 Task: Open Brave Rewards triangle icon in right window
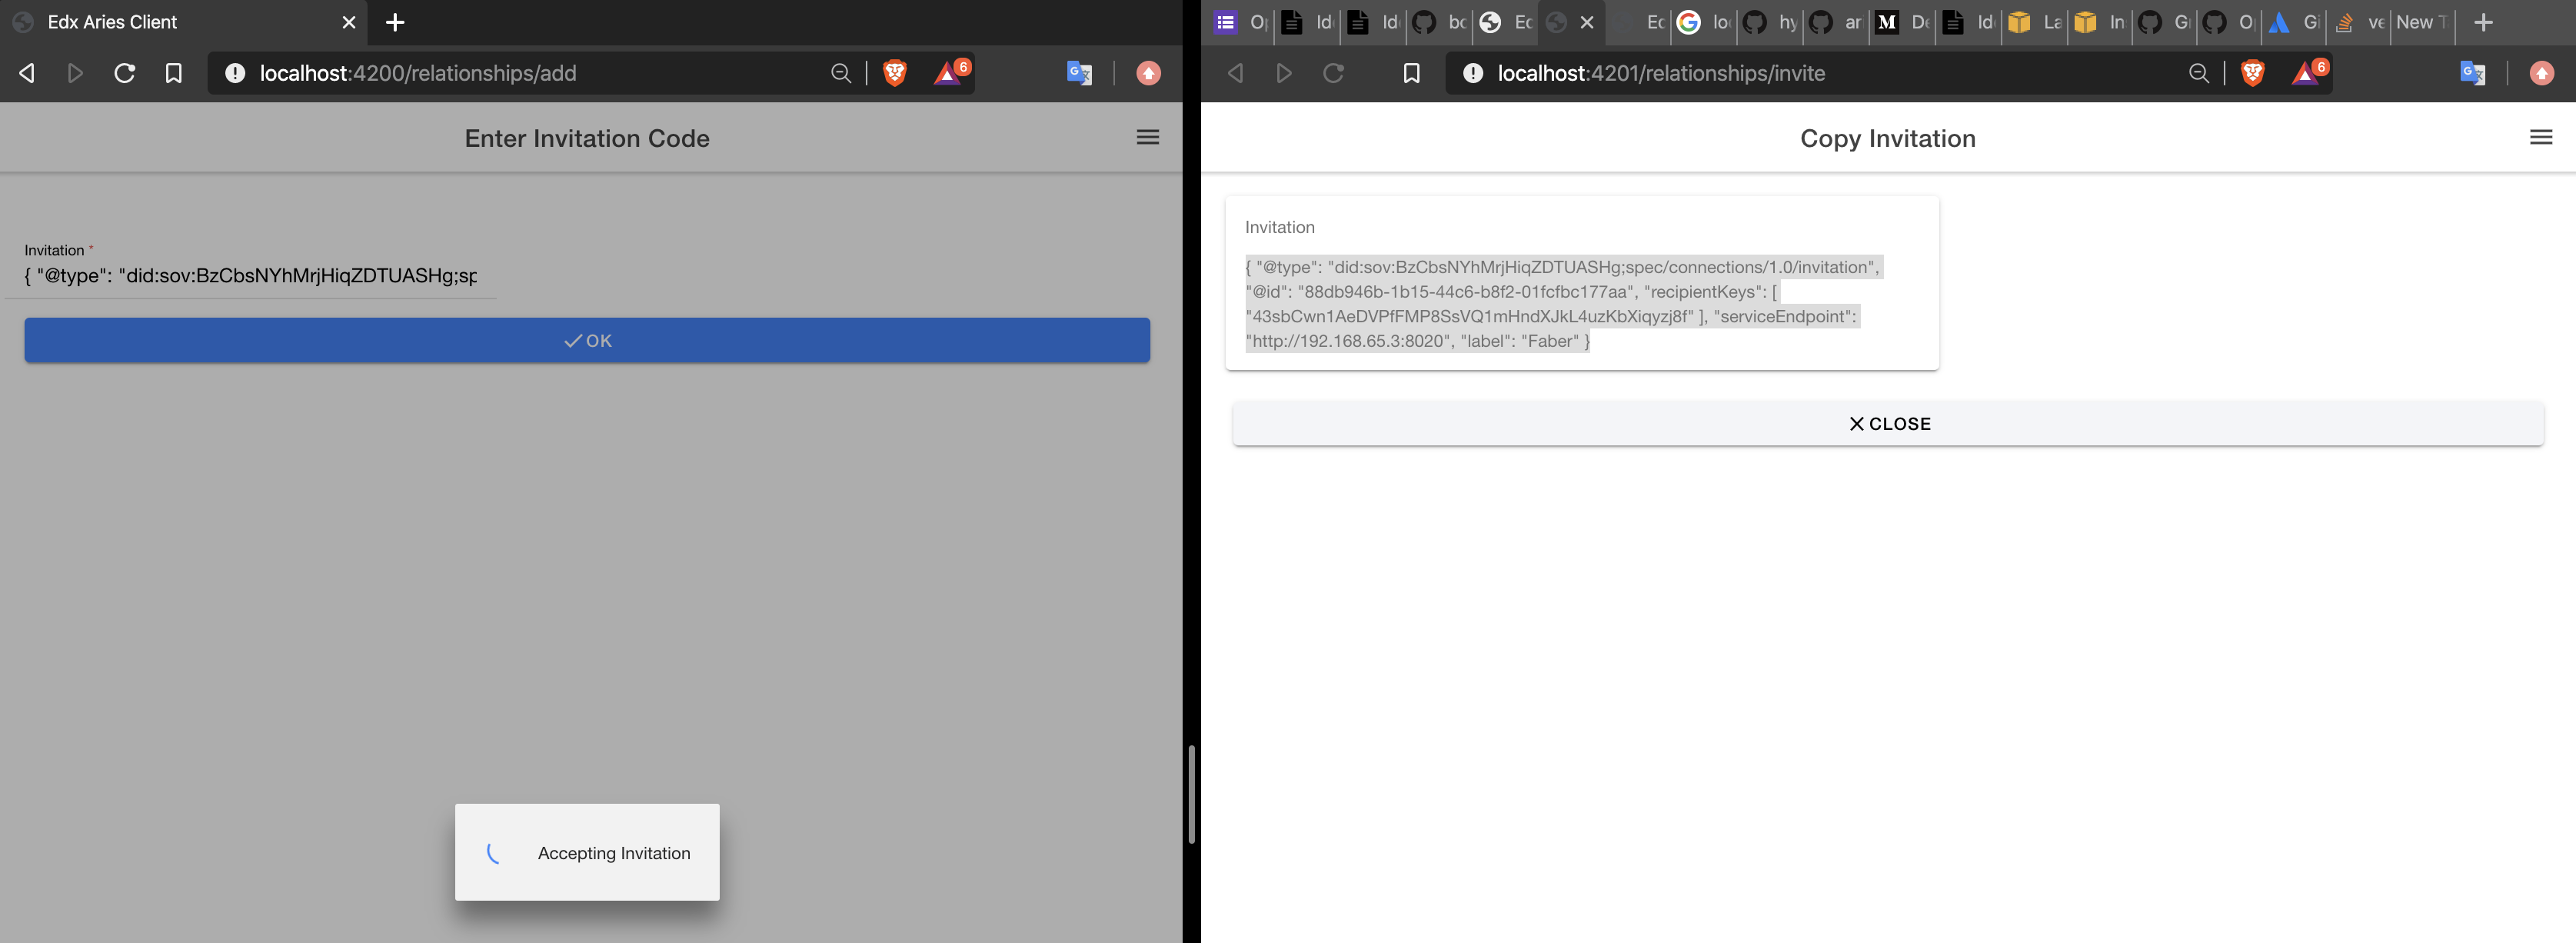tap(2304, 73)
